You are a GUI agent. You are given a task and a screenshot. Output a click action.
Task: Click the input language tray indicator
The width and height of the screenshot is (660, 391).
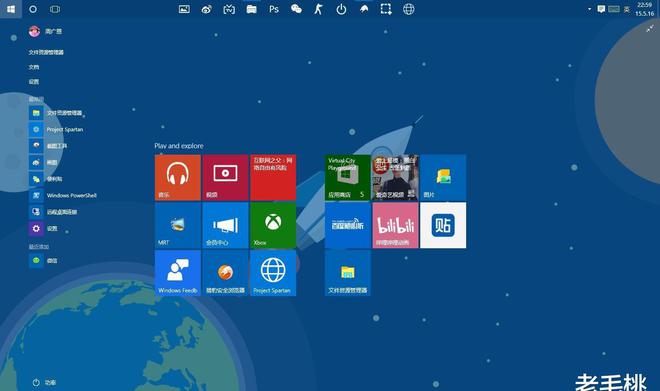(x=627, y=9)
